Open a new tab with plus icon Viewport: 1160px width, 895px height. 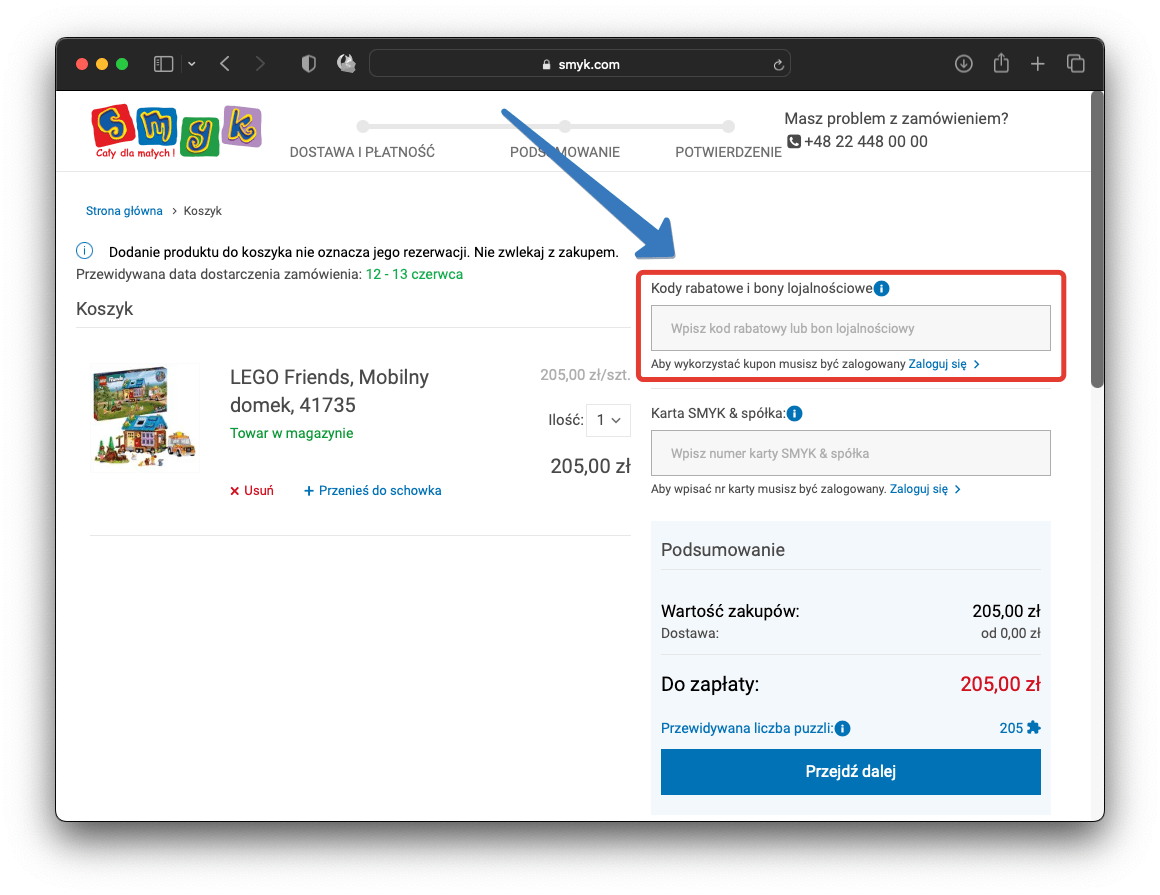pyautogui.click(x=1038, y=64)
